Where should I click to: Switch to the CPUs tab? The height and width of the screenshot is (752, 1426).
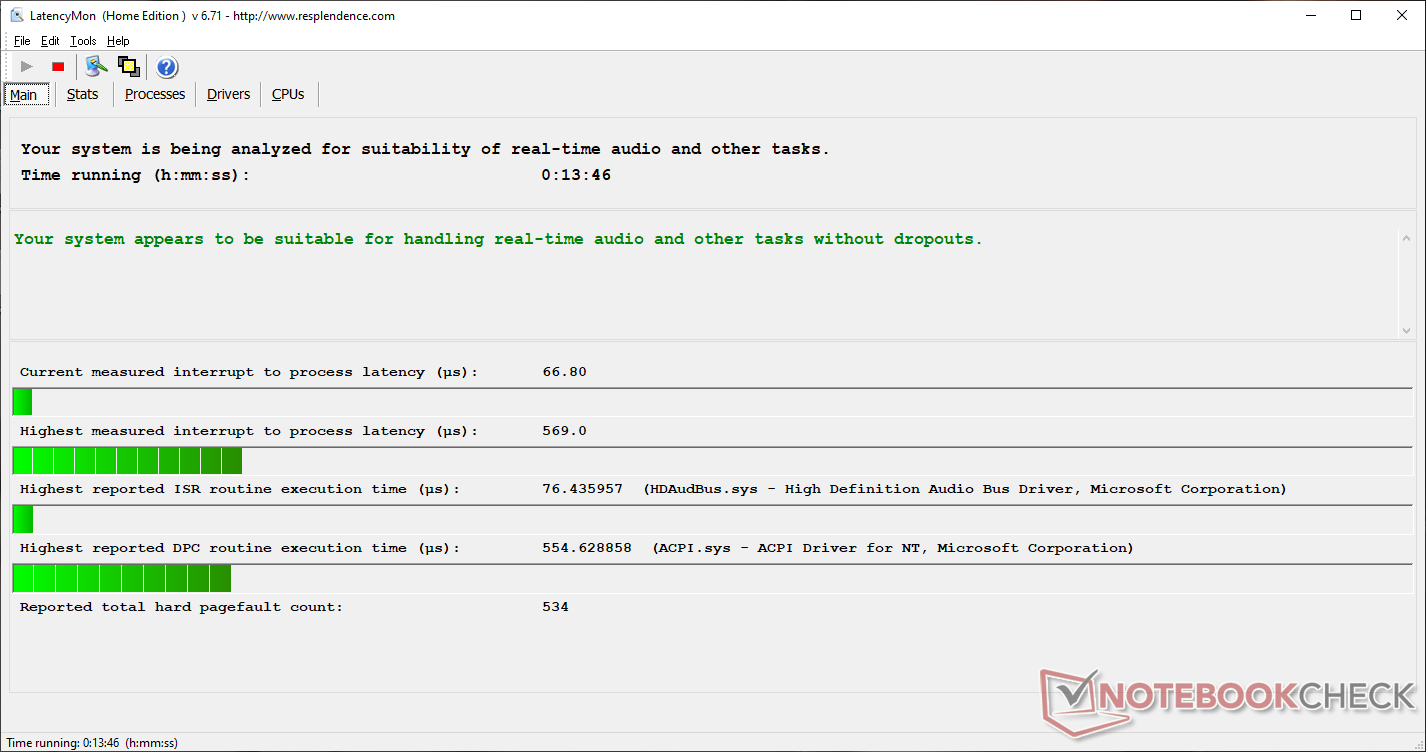click(x=288, y=94)
